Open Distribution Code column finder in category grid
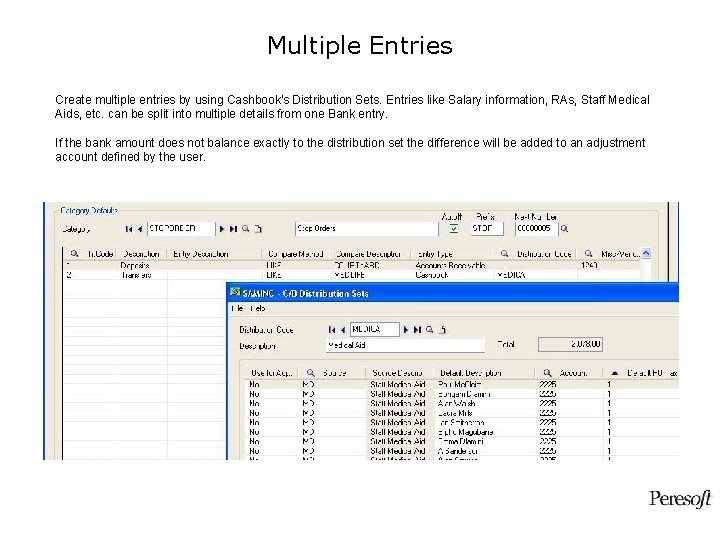720x540 pixels. pyautogui.click(x=504, y=253)
